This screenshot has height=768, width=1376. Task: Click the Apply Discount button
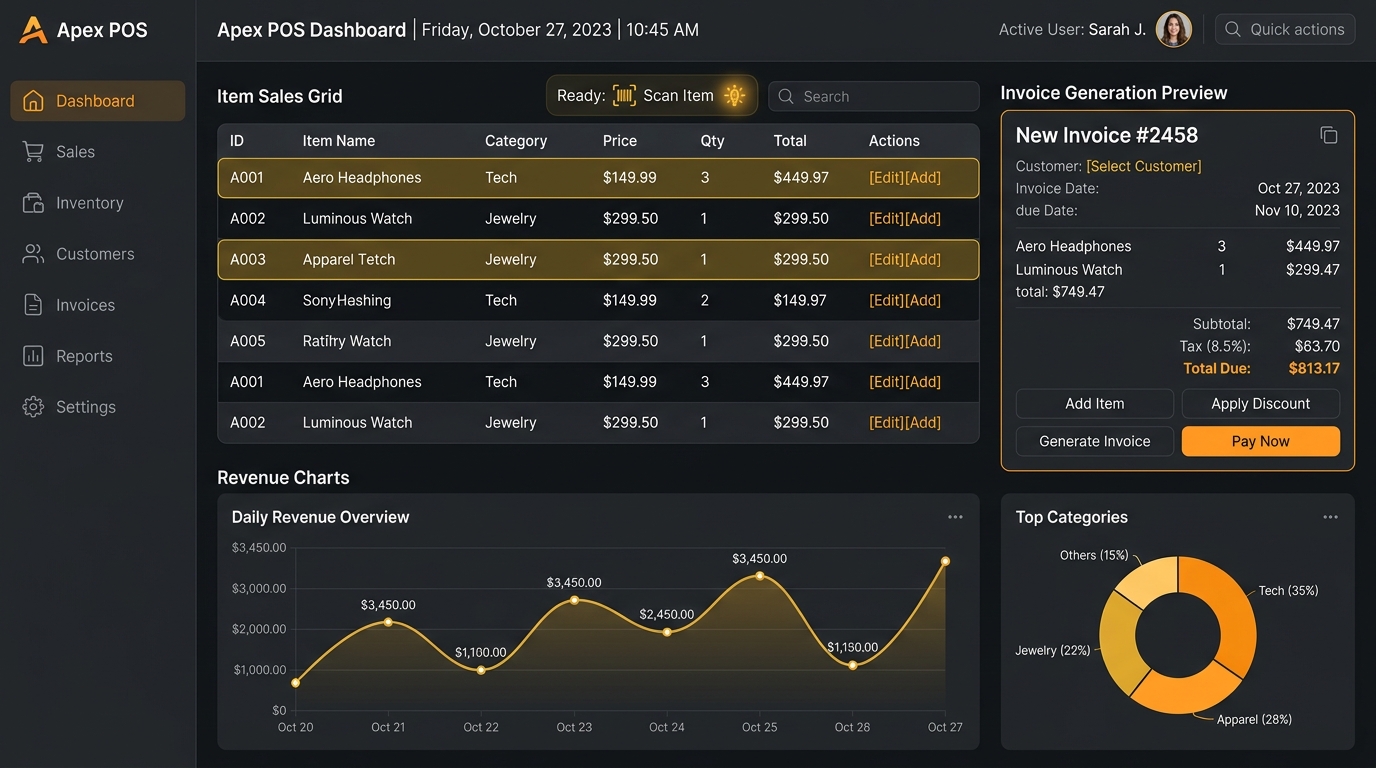(1261, 404)
